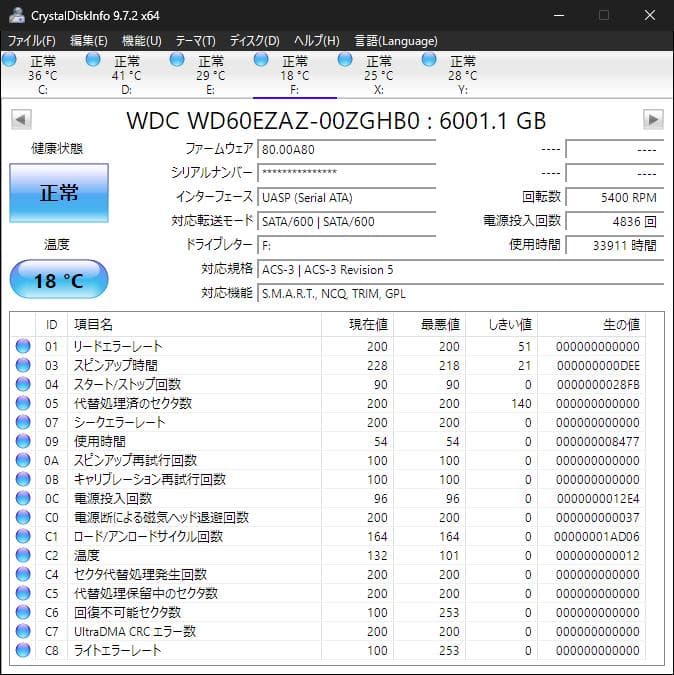Click the 最悪値 column header
Screen dimensions: 674x675
pyautogui.click(x=429, y=325)
